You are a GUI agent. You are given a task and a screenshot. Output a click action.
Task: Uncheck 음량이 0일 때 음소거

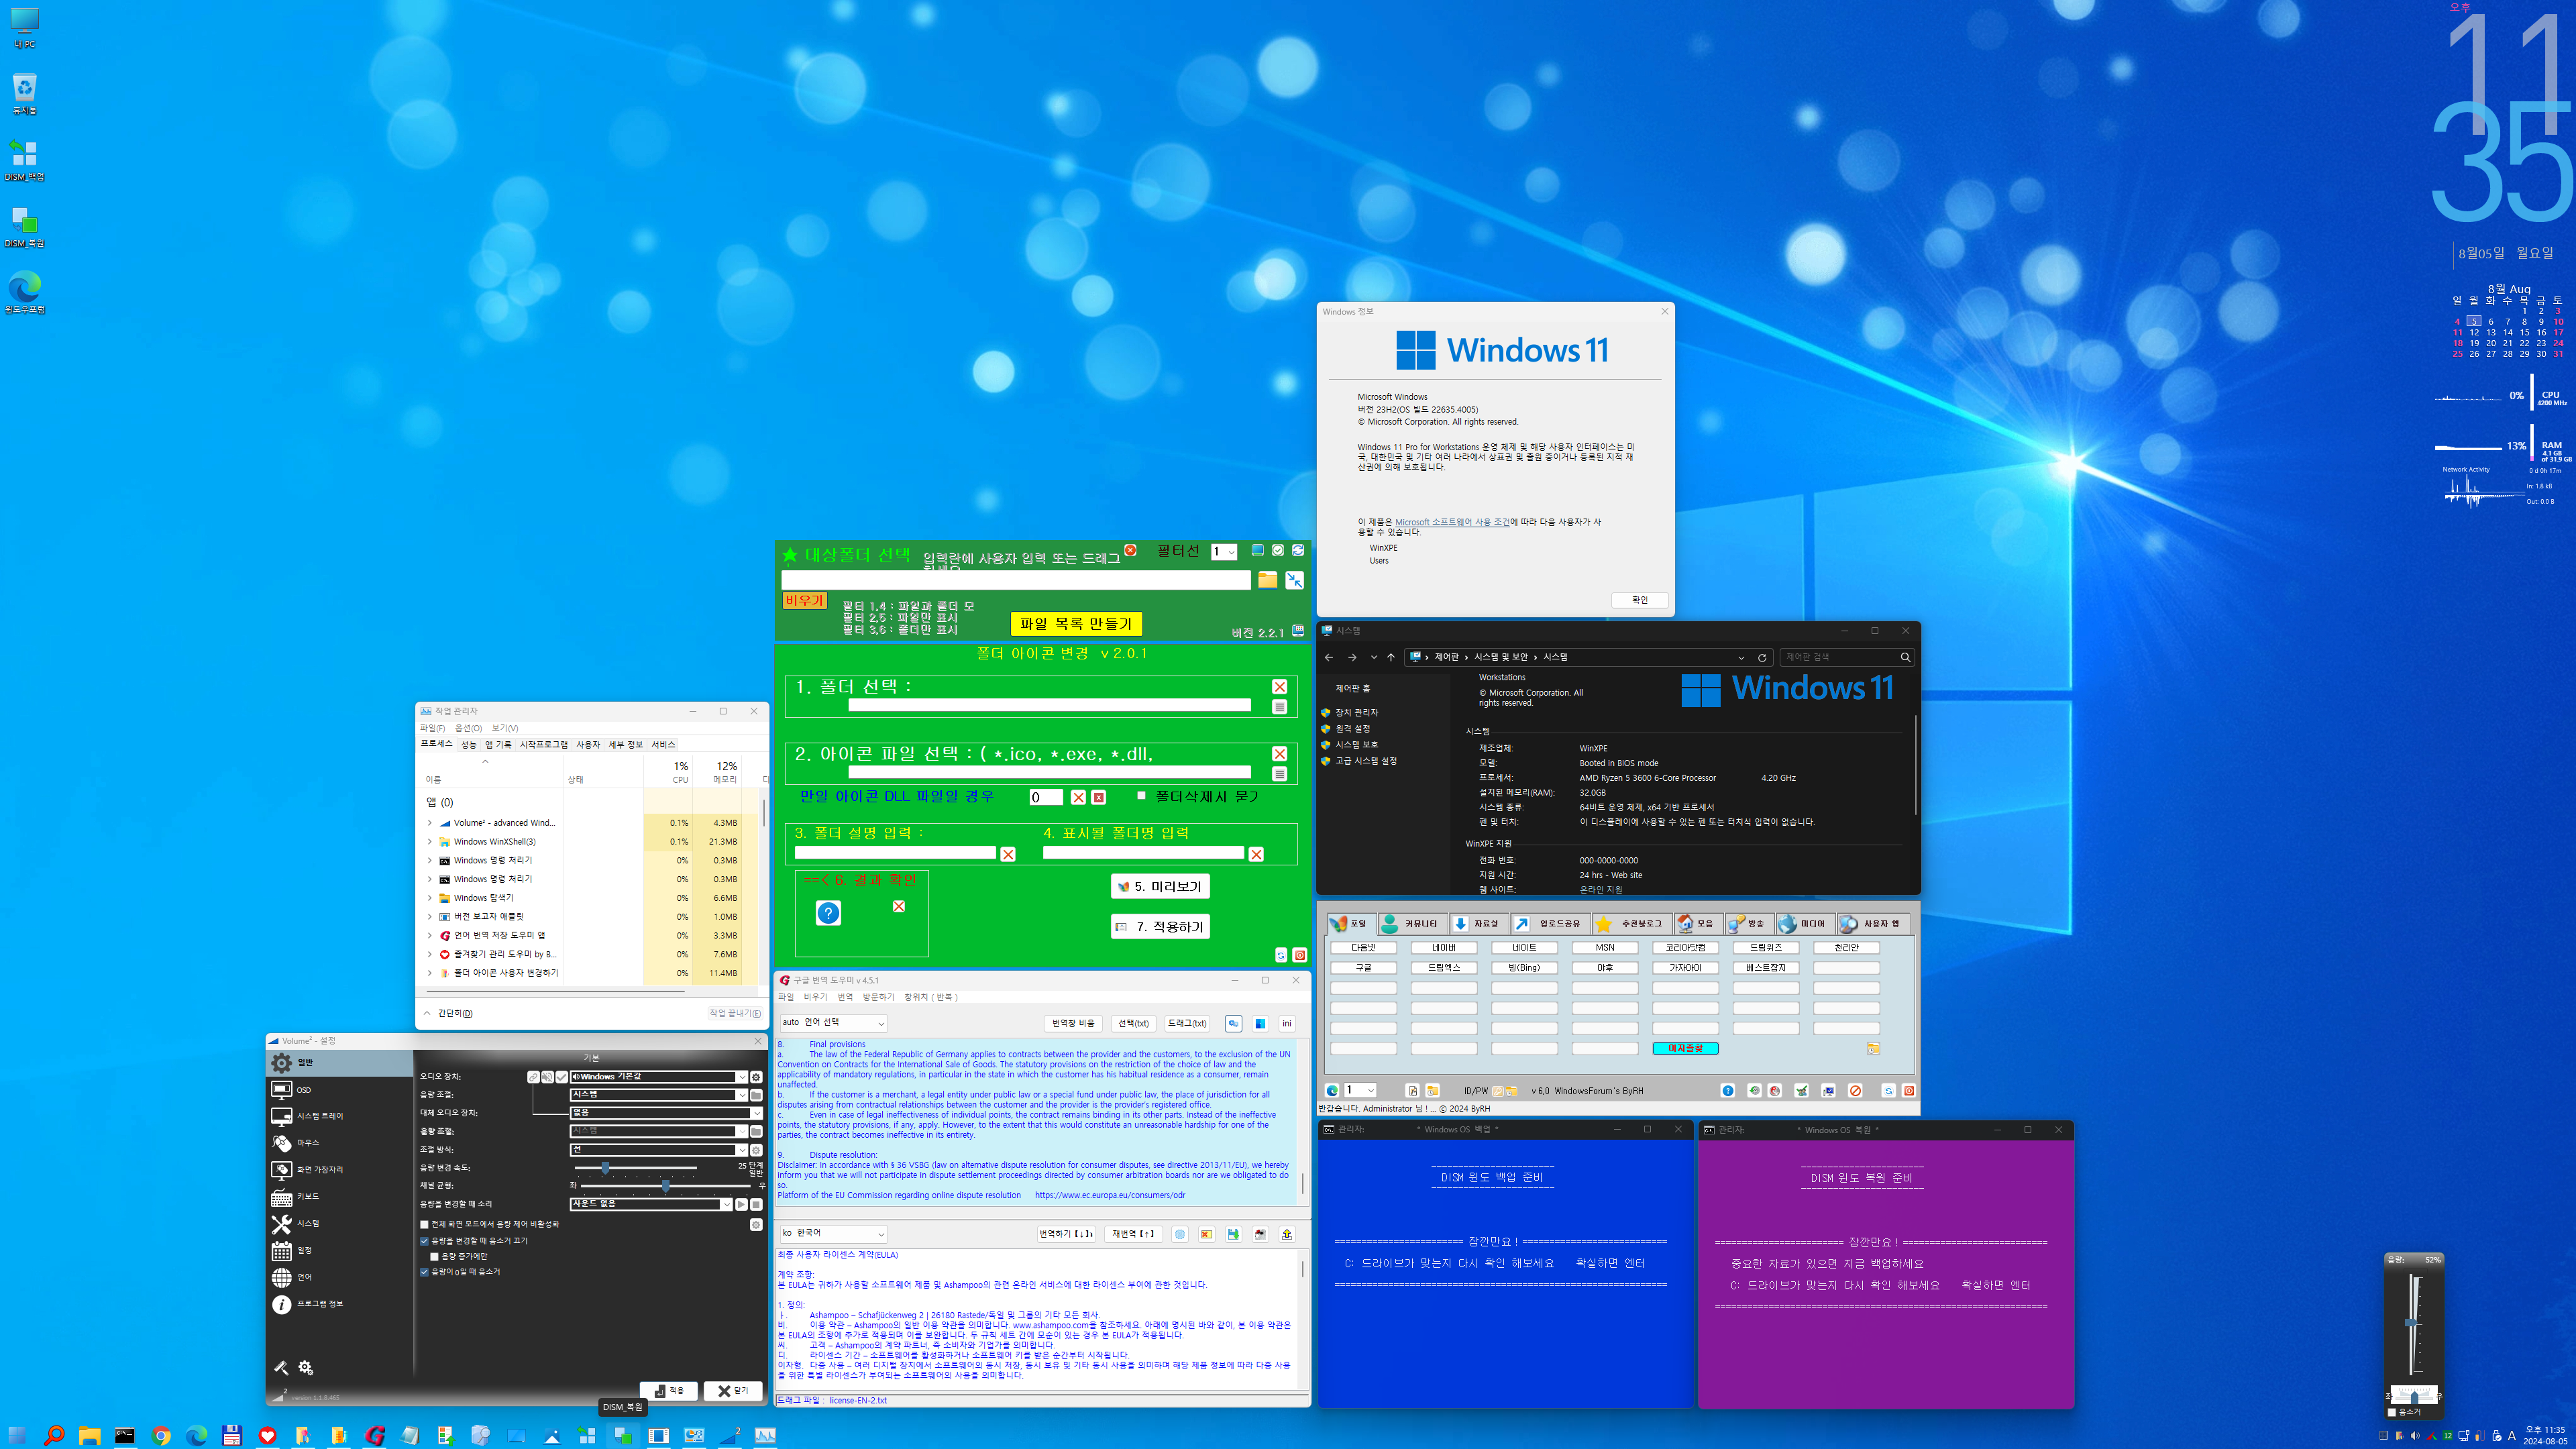(x=424, y=1272)
